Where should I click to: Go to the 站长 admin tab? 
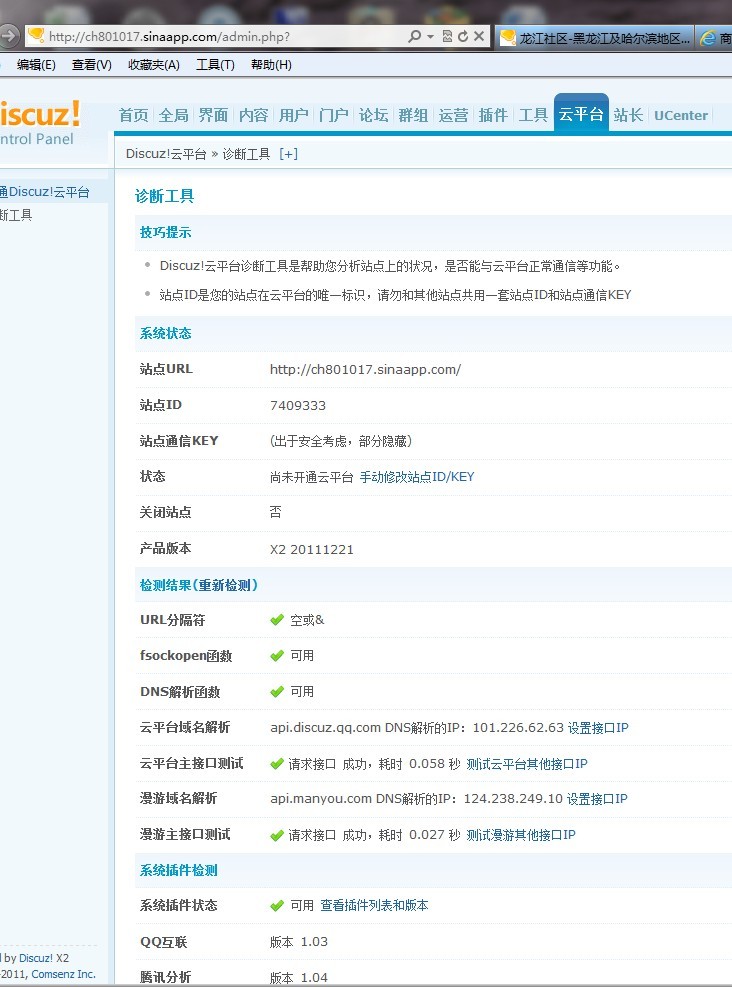tap(628, 115)
